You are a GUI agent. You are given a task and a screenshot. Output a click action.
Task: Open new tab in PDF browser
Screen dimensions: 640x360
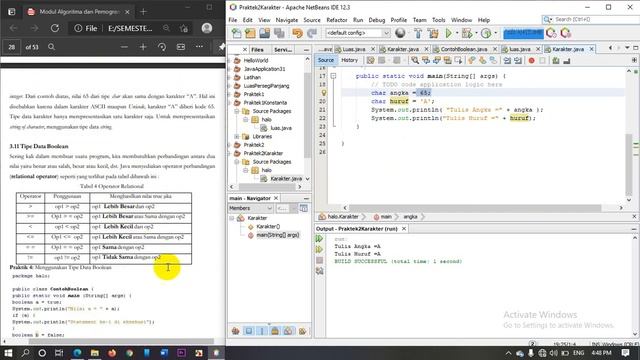[x=143, y=12]
